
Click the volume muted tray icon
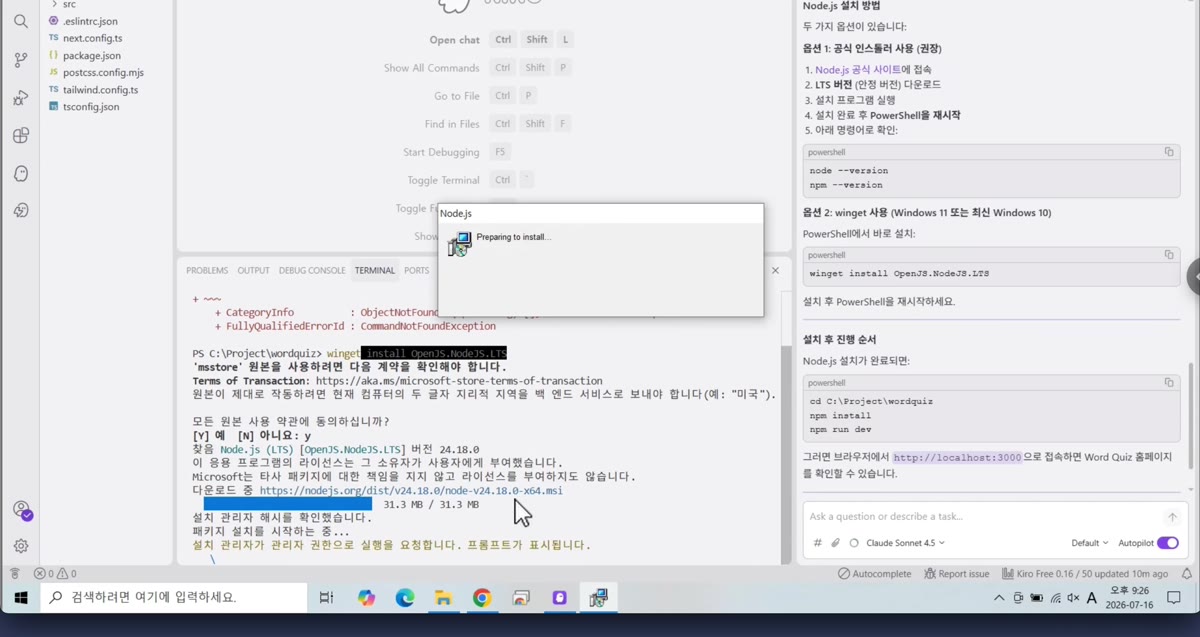[x=1073, y=598]
